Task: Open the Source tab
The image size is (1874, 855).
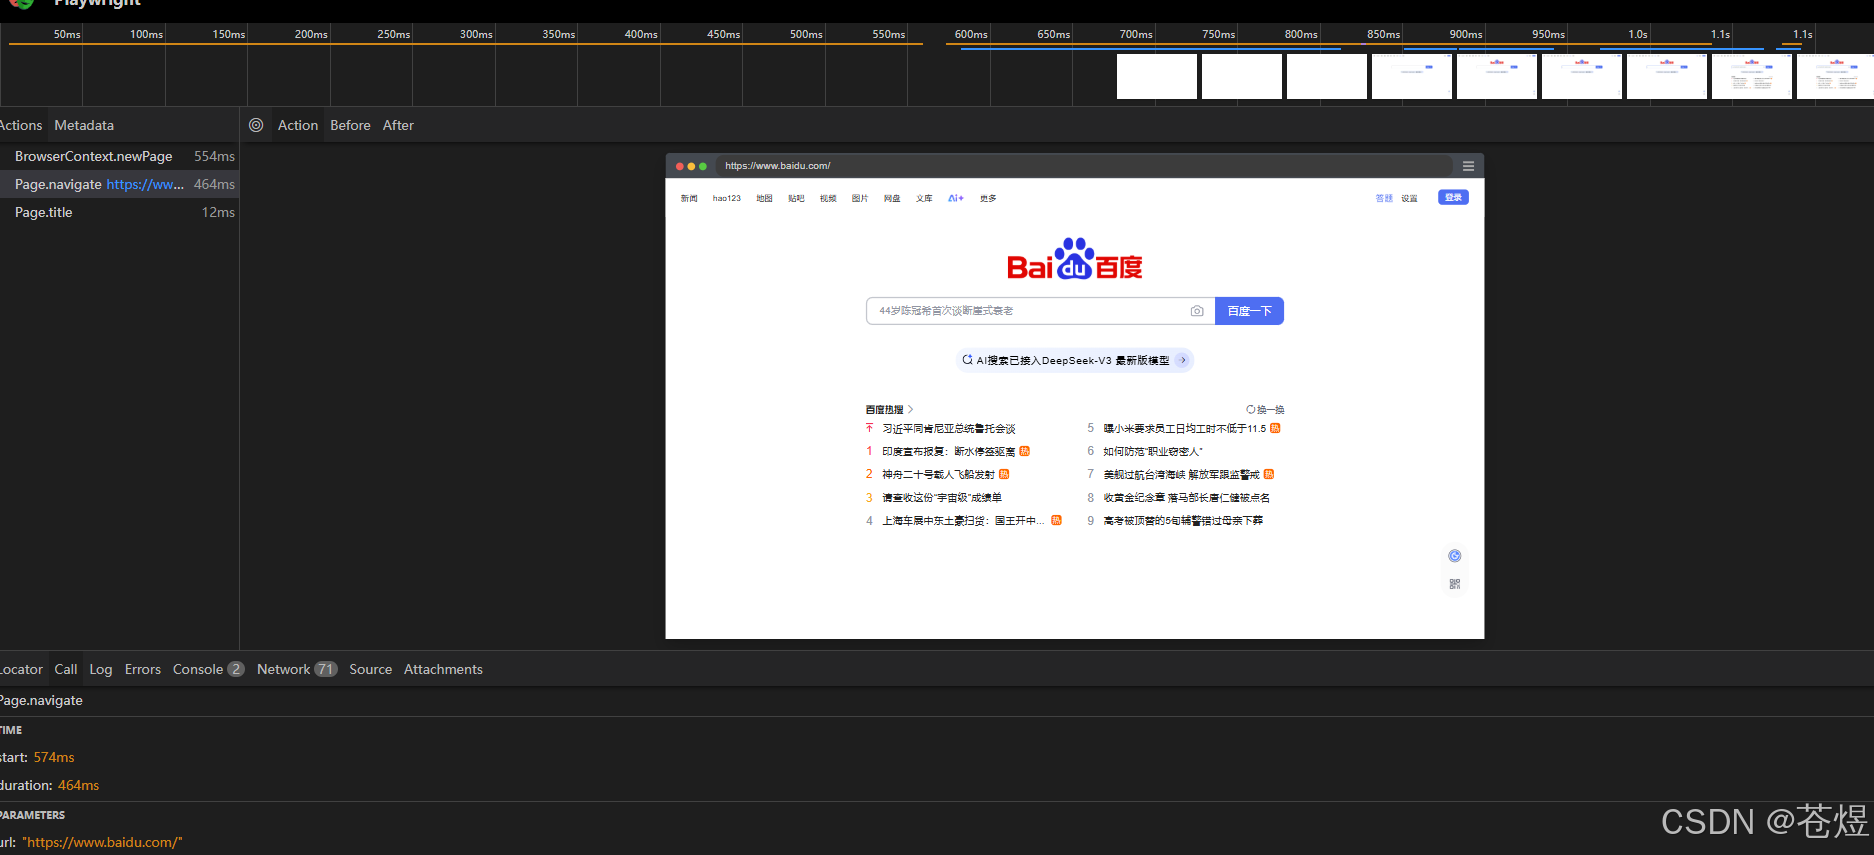Action: (x=370, y=669)
